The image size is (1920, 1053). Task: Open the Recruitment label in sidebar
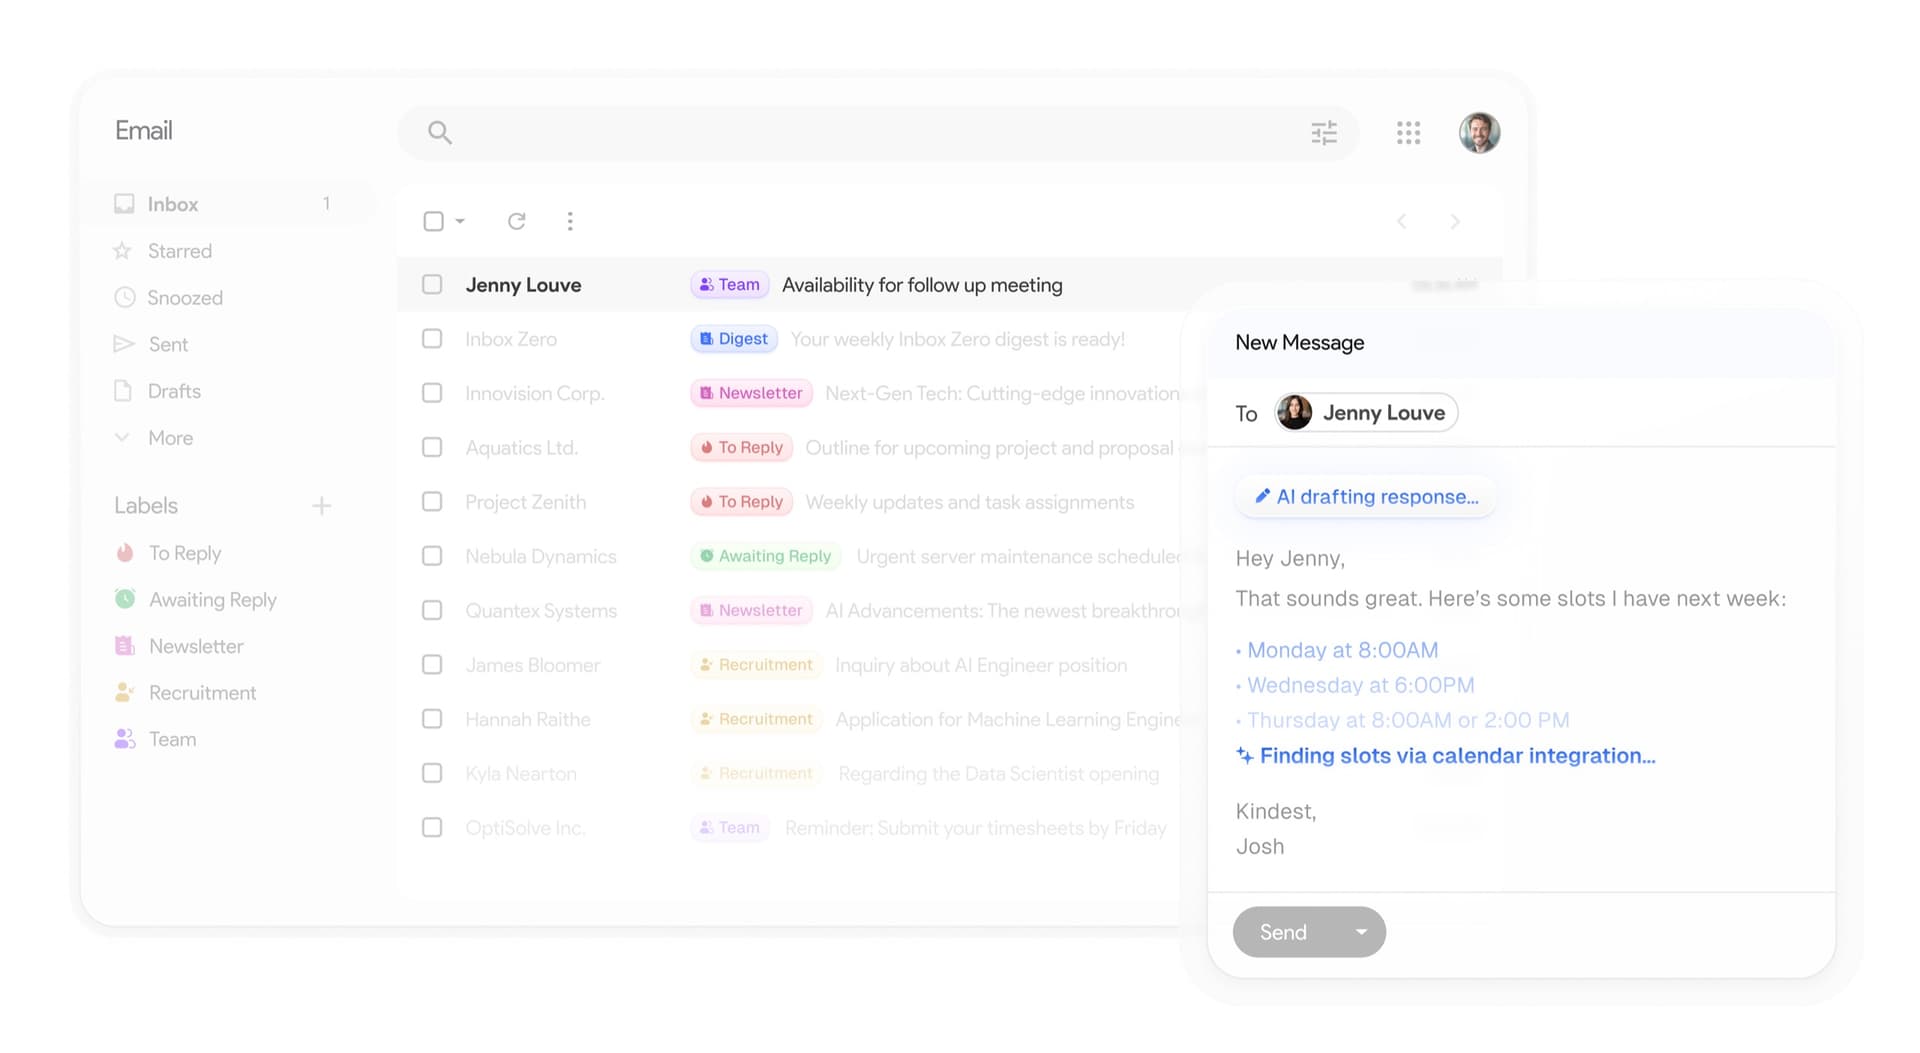186,693
